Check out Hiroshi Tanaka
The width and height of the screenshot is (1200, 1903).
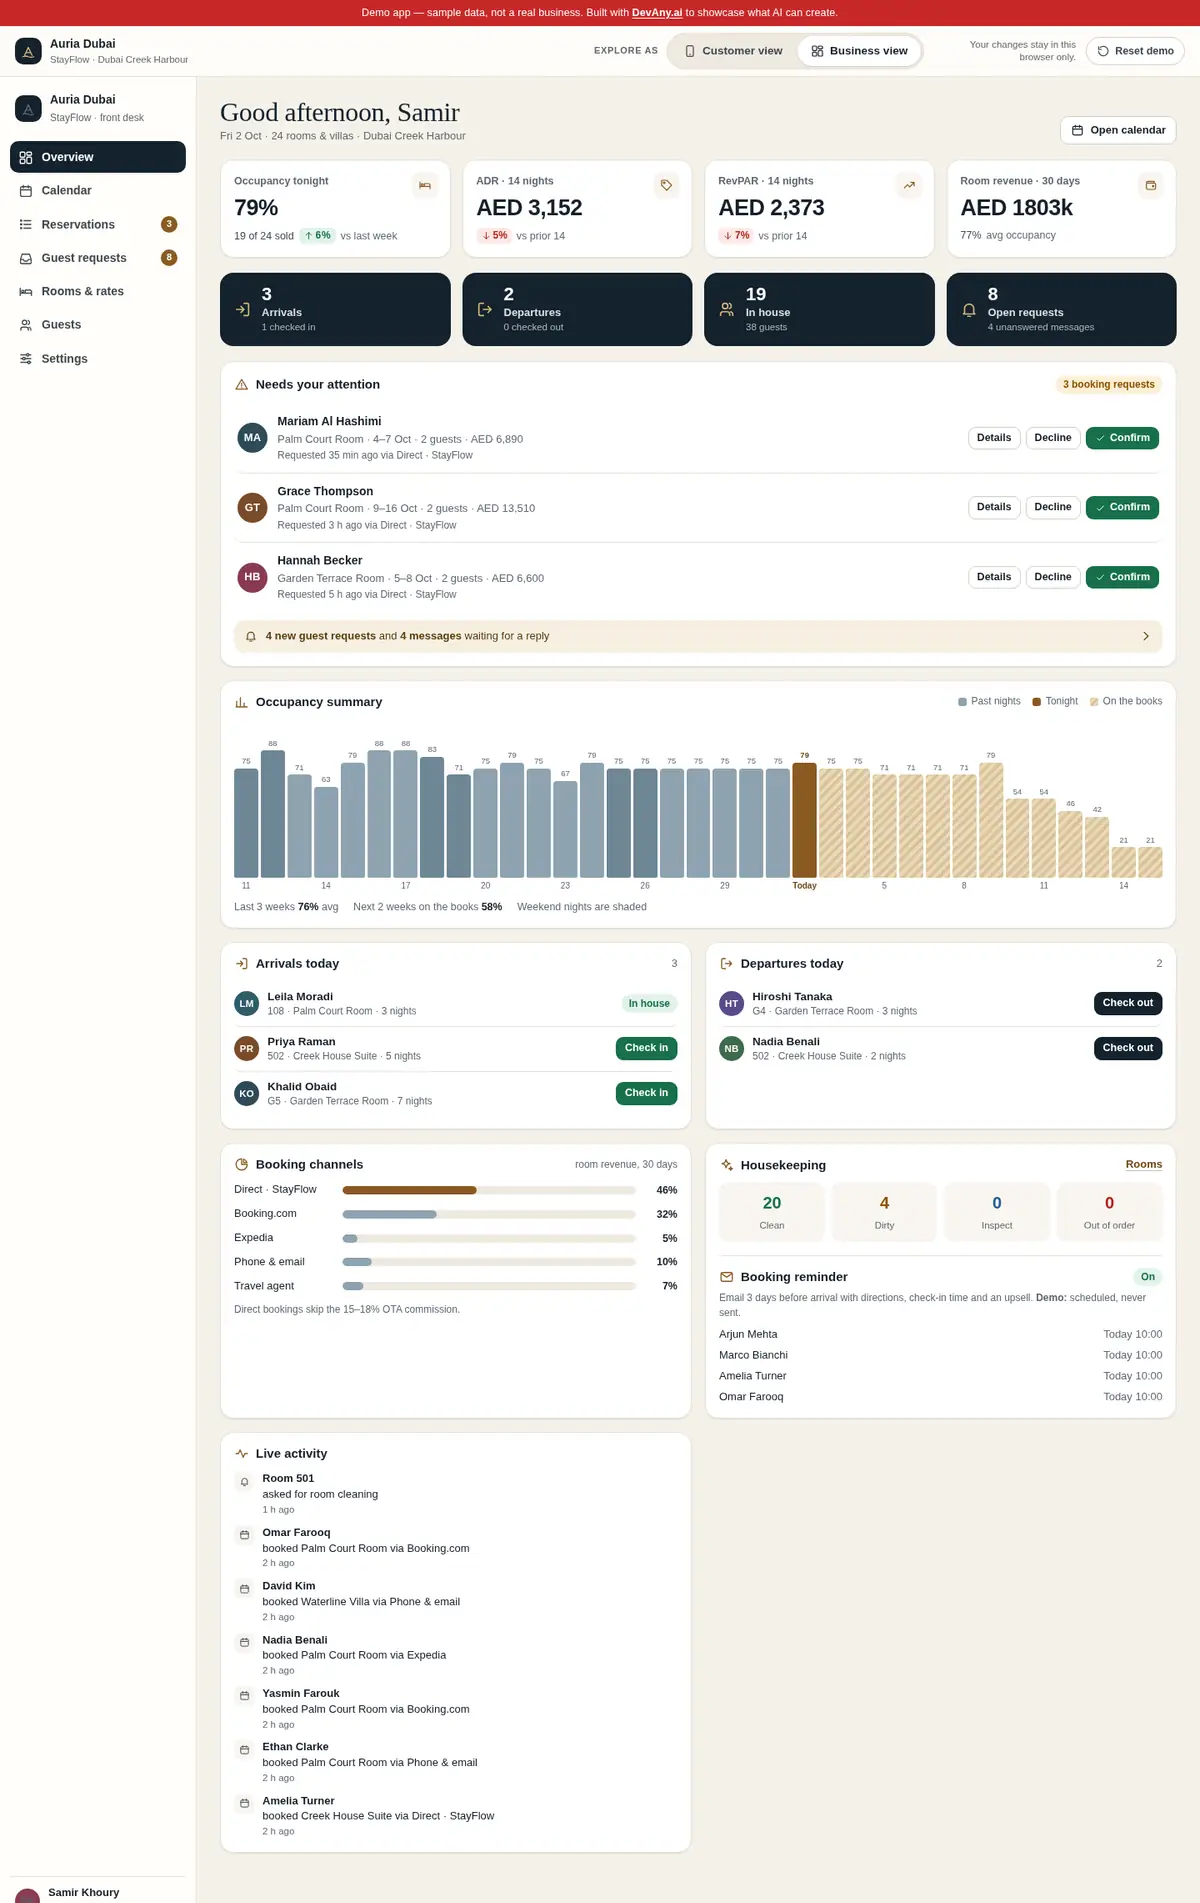click(x=1128, y=1003)
